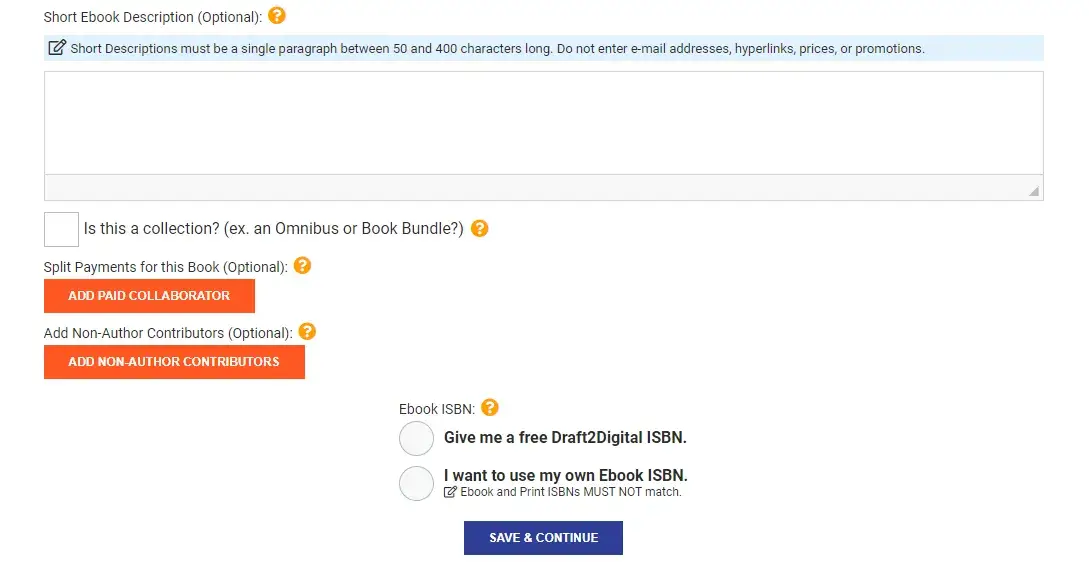
Task: Click the 'Is this a collection?' label text
Action: point(273,229)
